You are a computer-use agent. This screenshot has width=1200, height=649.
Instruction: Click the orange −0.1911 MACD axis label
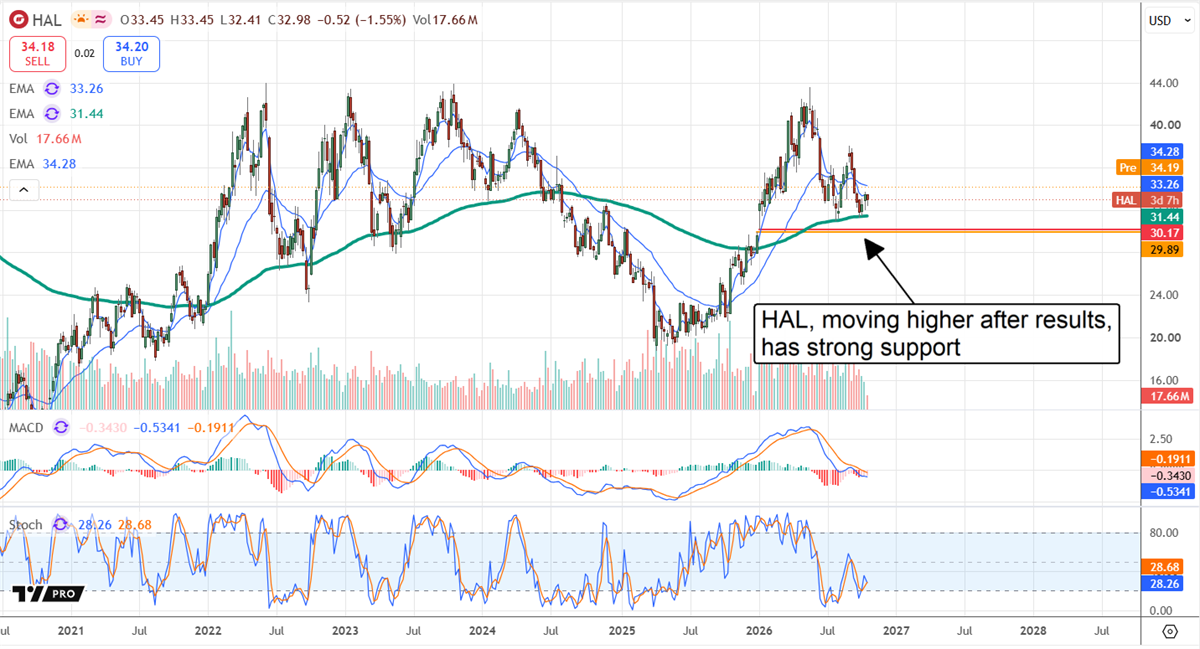[x=1168, y=459]
